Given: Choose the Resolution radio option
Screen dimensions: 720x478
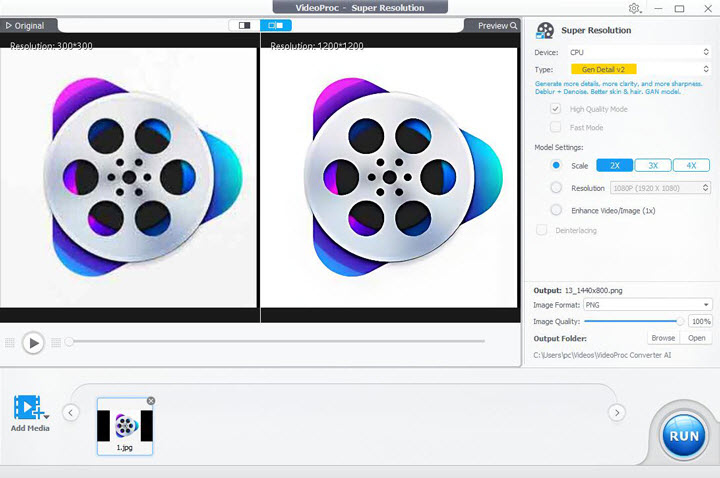Looking at the screenshot, I should pyautogui.click(x=556, y=187).
